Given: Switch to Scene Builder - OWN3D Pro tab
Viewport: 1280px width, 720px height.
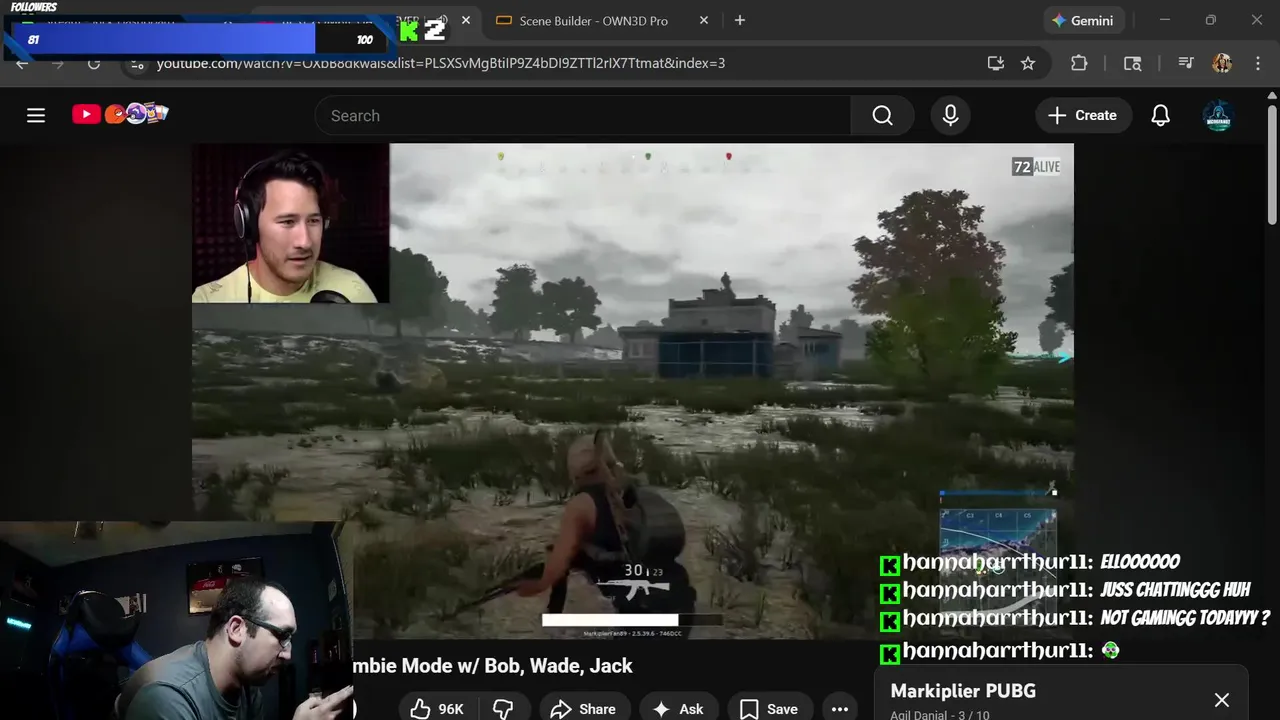Looking at the screenshot, I should pos(593,21).
